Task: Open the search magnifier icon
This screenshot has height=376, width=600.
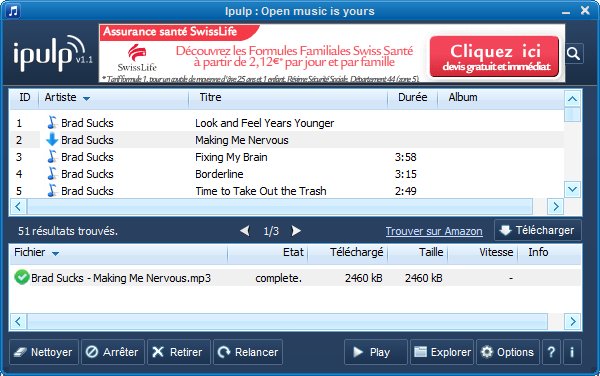Action: 574,53
